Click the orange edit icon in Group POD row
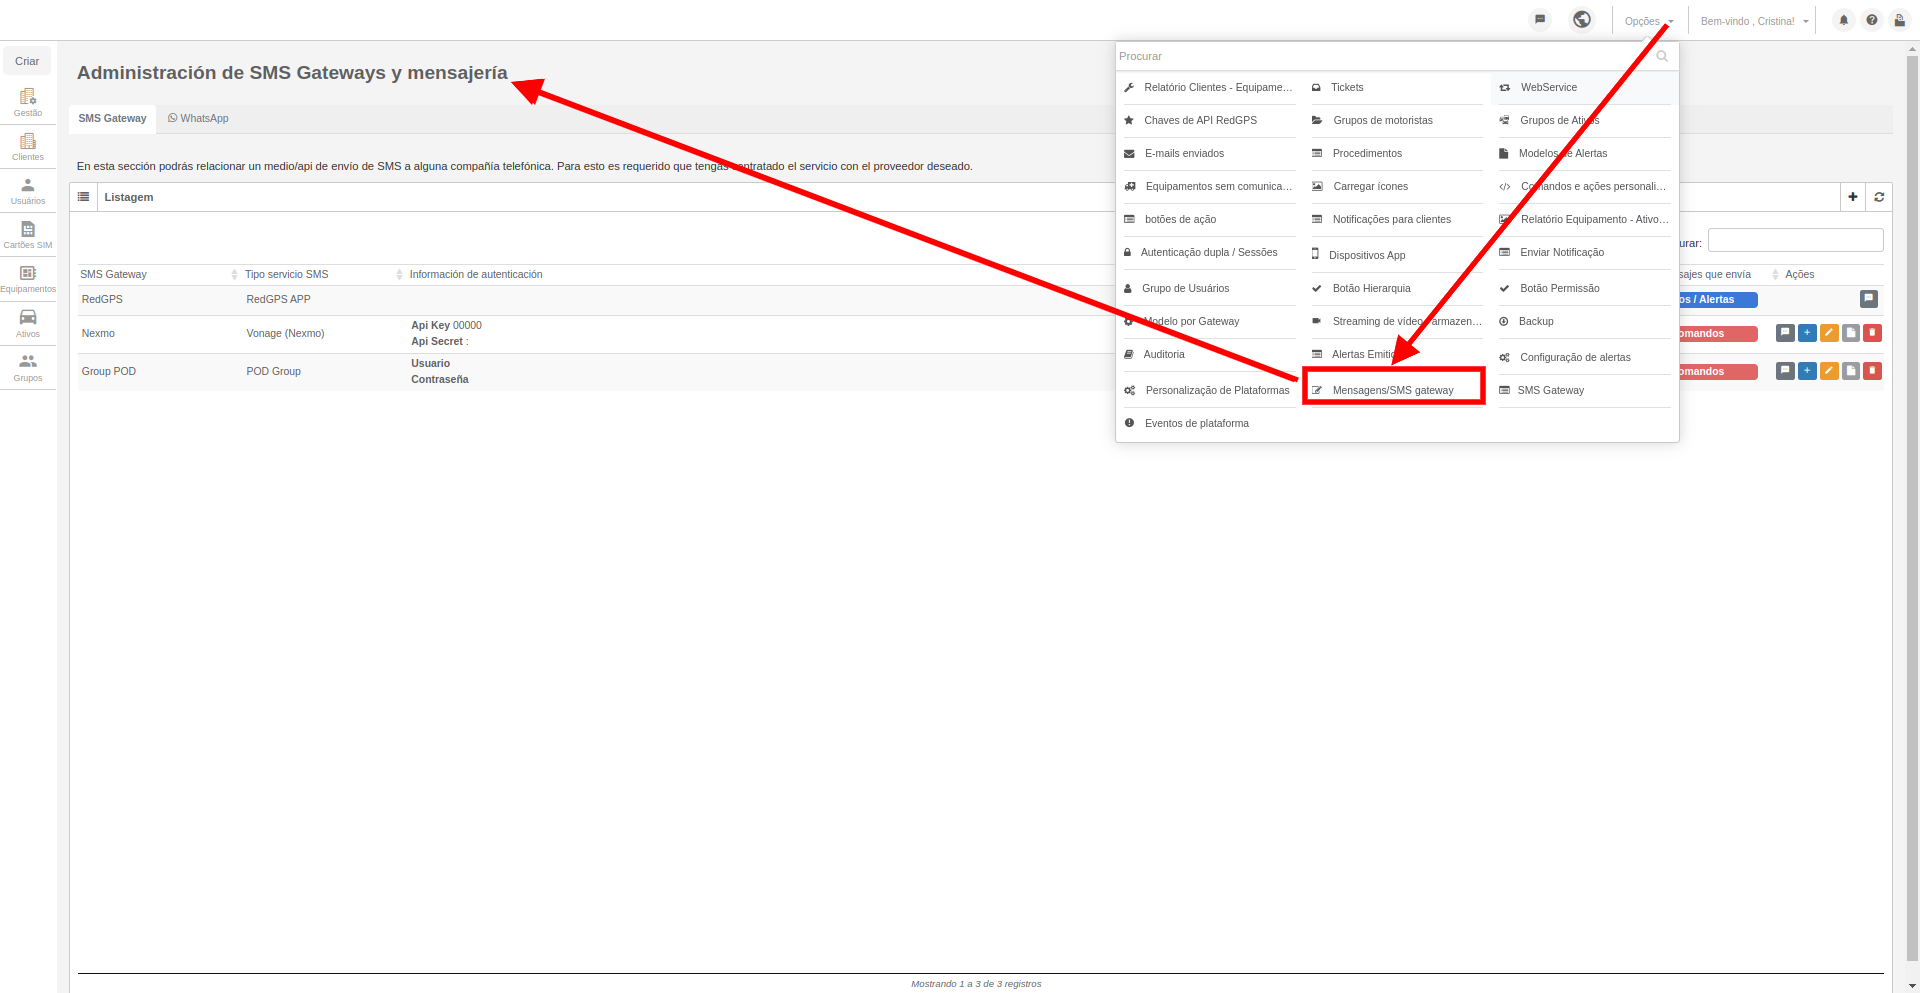The image size is (1920, 993). pyautogui.click(x=1829, y=371)
